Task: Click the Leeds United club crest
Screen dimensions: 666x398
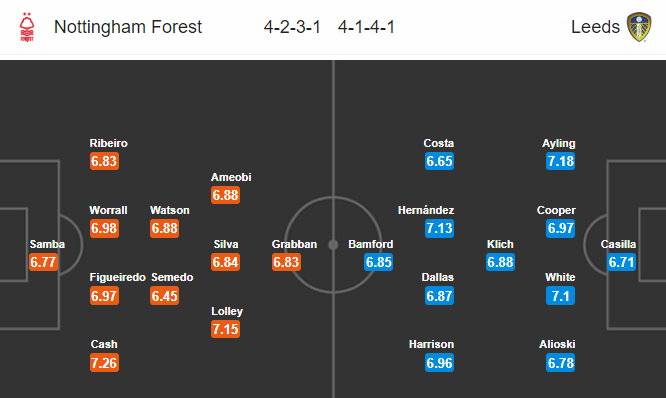Action: [639, 27]
